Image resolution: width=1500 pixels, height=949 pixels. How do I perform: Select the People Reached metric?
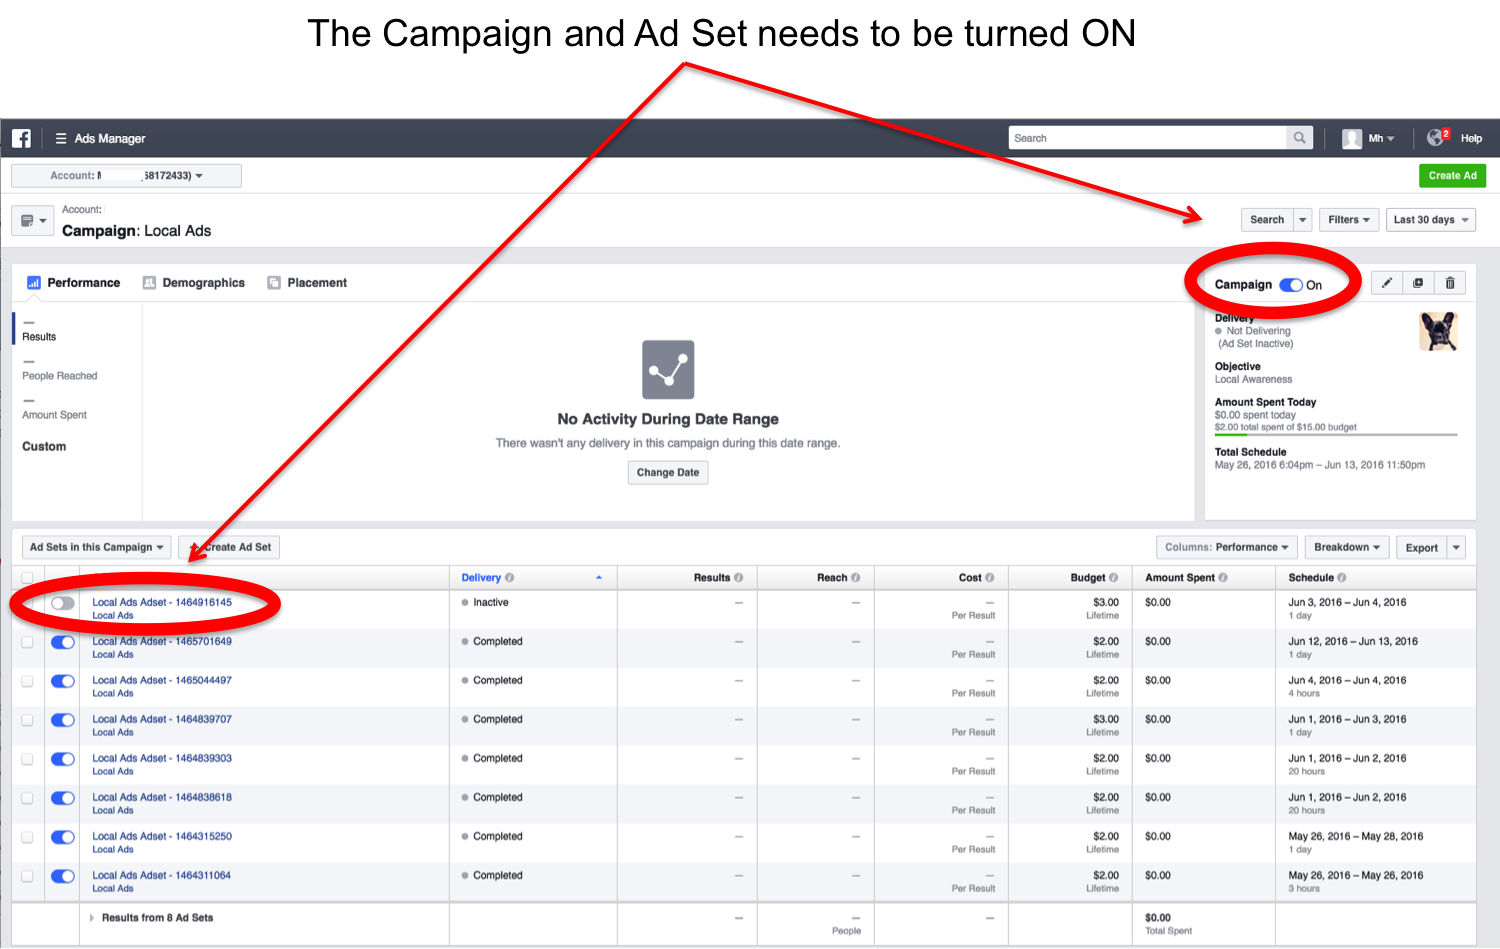coord(60,370)
